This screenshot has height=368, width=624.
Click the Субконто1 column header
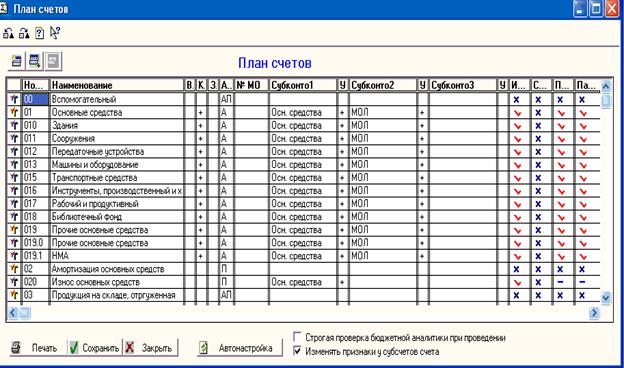click(303, 85)
